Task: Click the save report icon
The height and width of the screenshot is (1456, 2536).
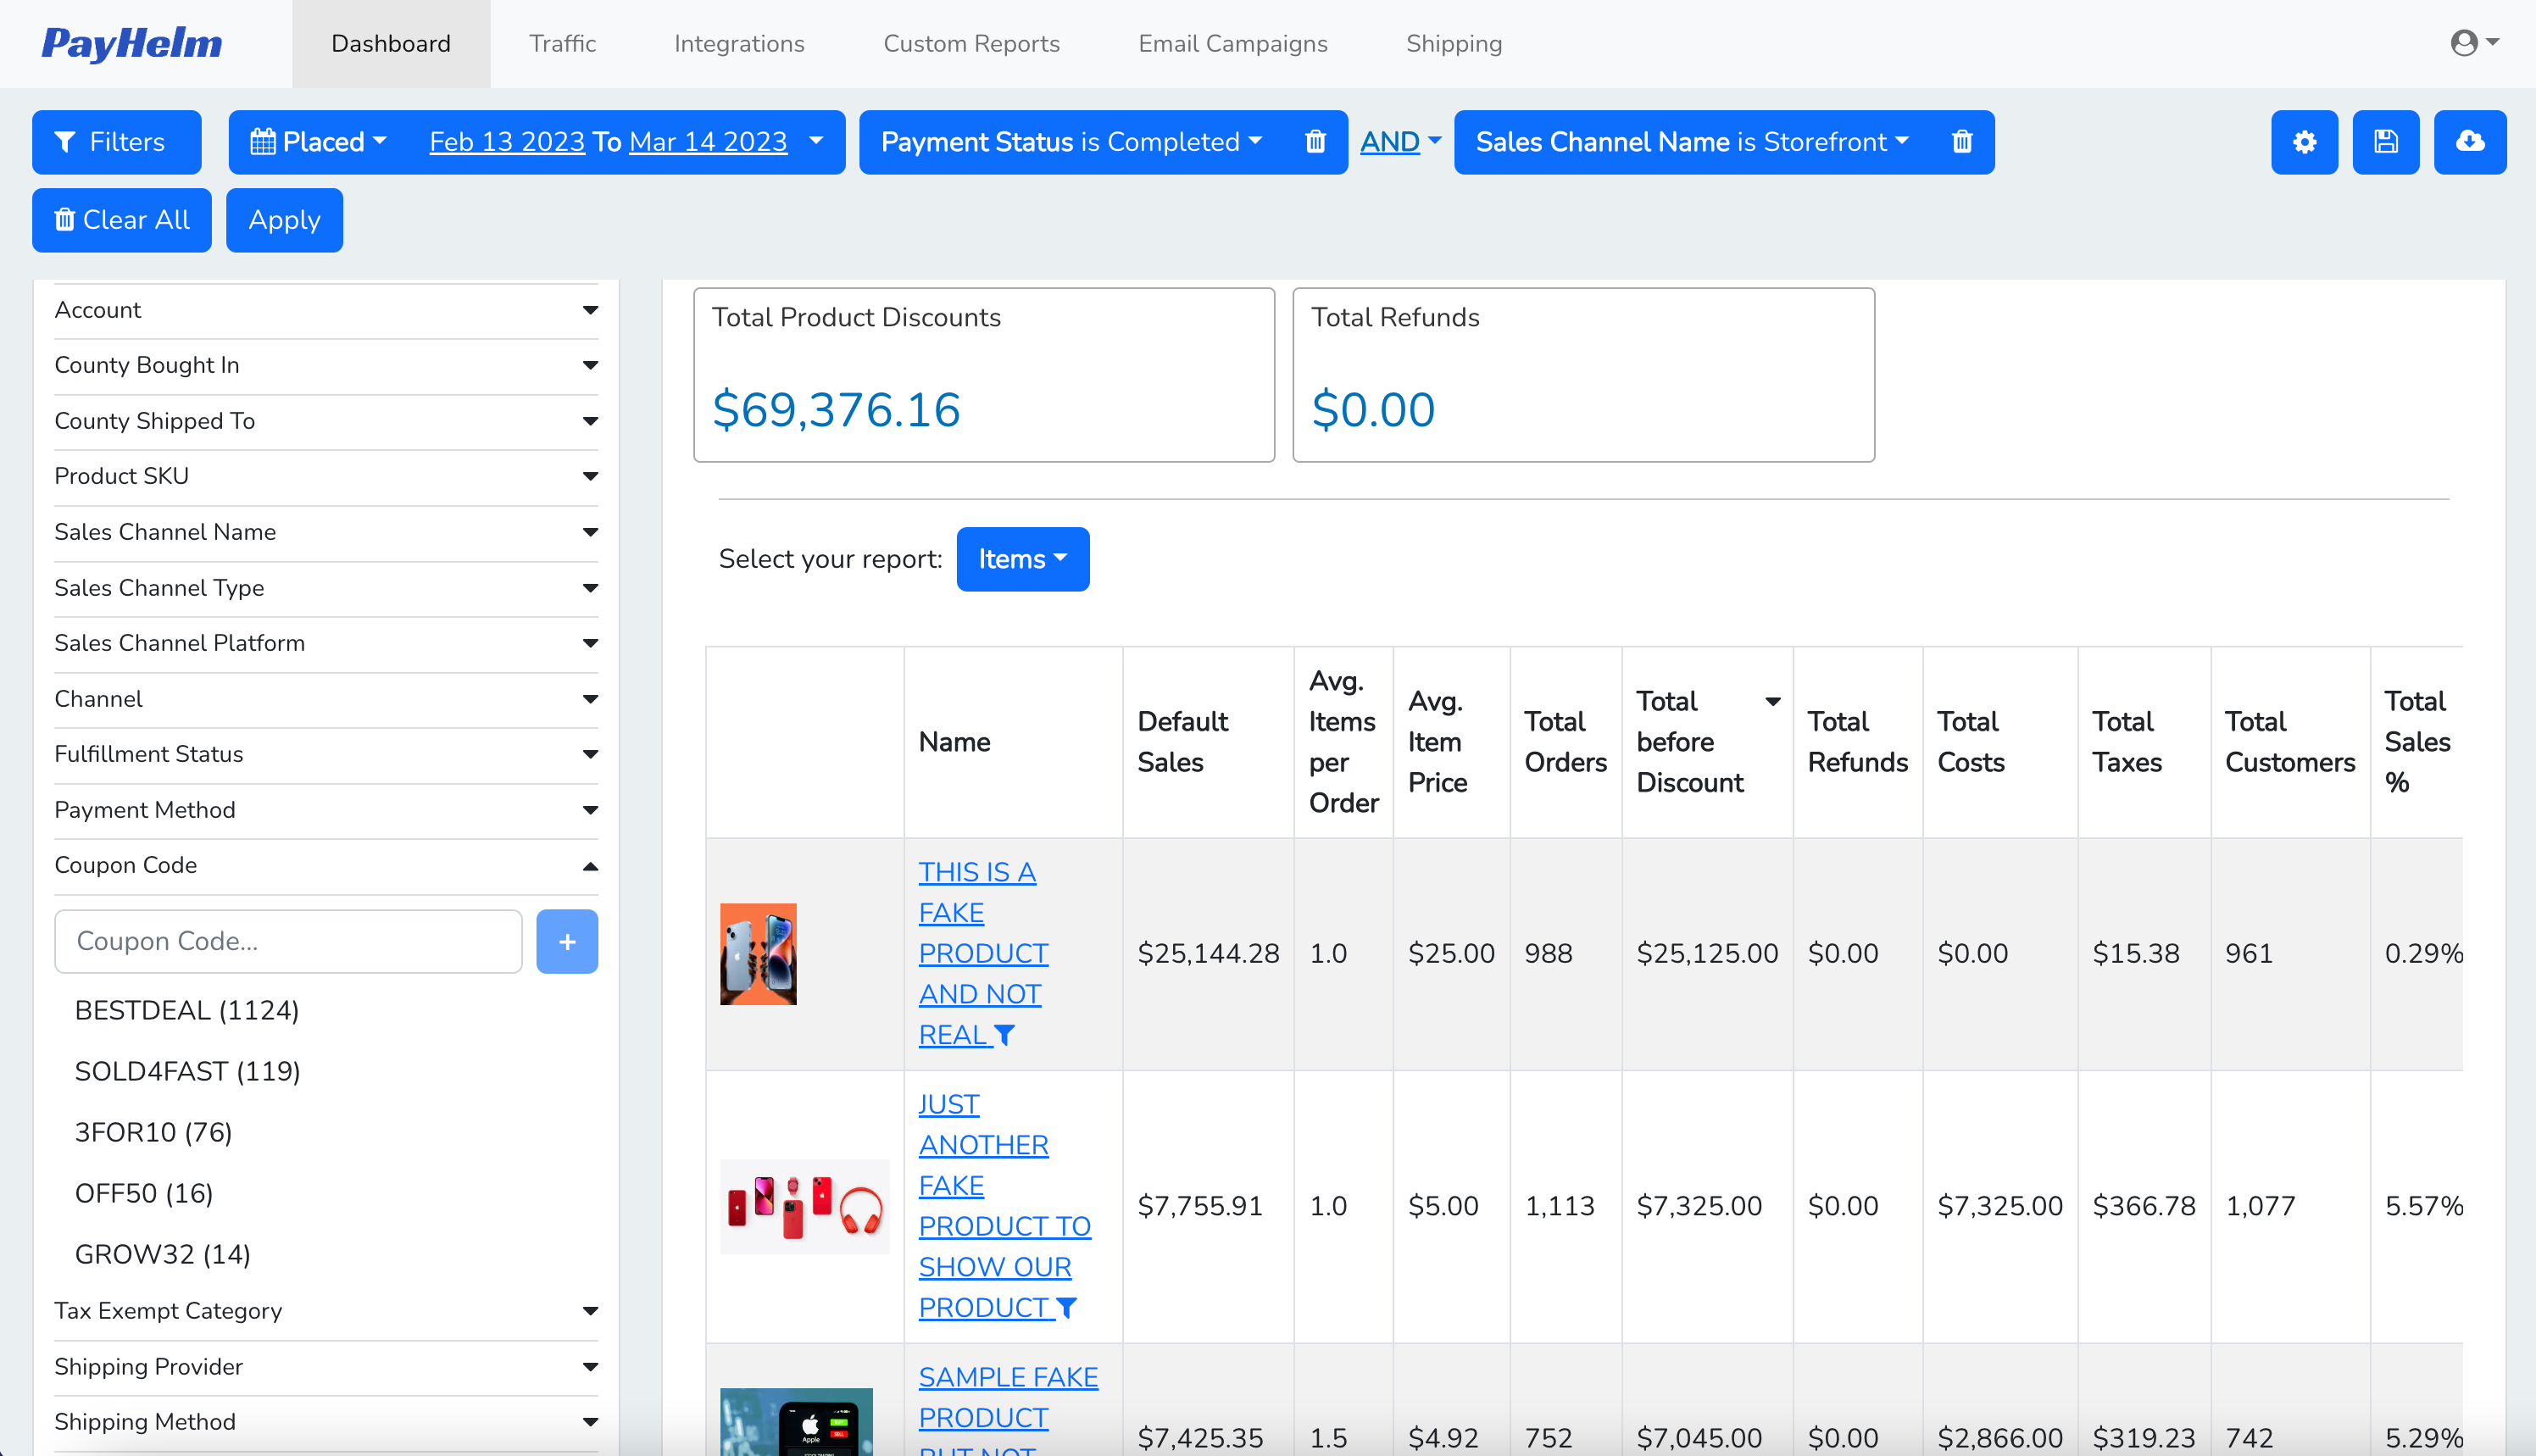Action: point(2386,142)
